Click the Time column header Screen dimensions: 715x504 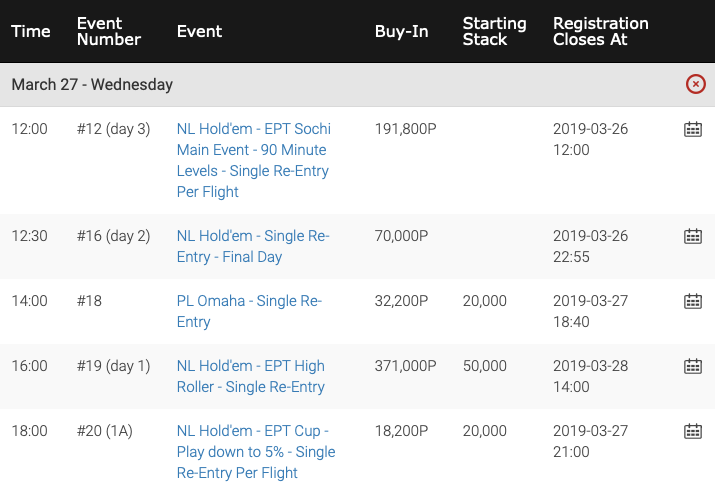tap(31, 31)
